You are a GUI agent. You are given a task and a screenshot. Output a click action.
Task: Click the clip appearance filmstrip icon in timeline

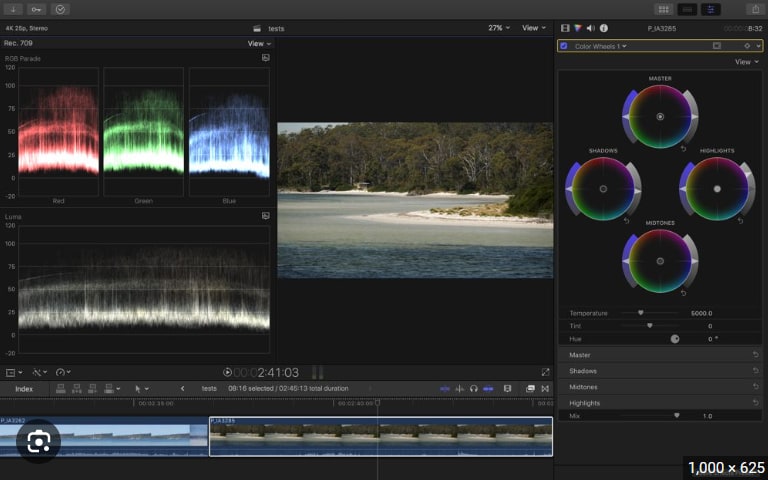click(x=507, y=388)
